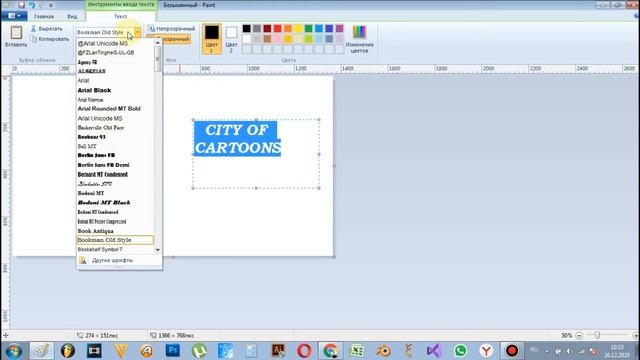Screen dimensions: 640x360
Task: Click the zoom slider handle
Action: pos(597,335)
